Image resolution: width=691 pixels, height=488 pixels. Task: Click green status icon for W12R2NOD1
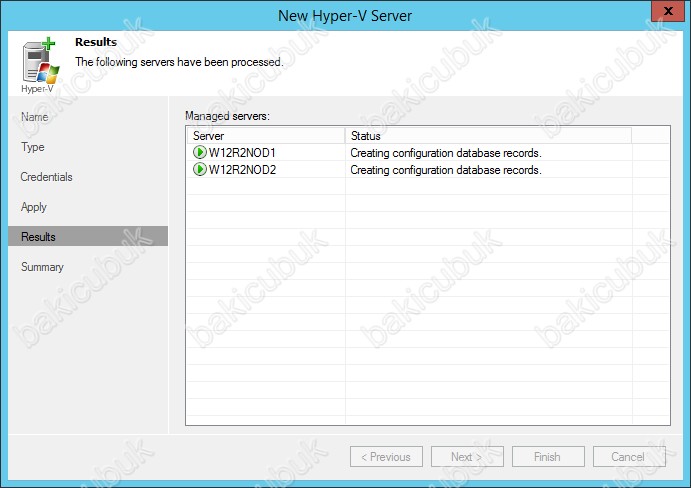click(199, 153)
